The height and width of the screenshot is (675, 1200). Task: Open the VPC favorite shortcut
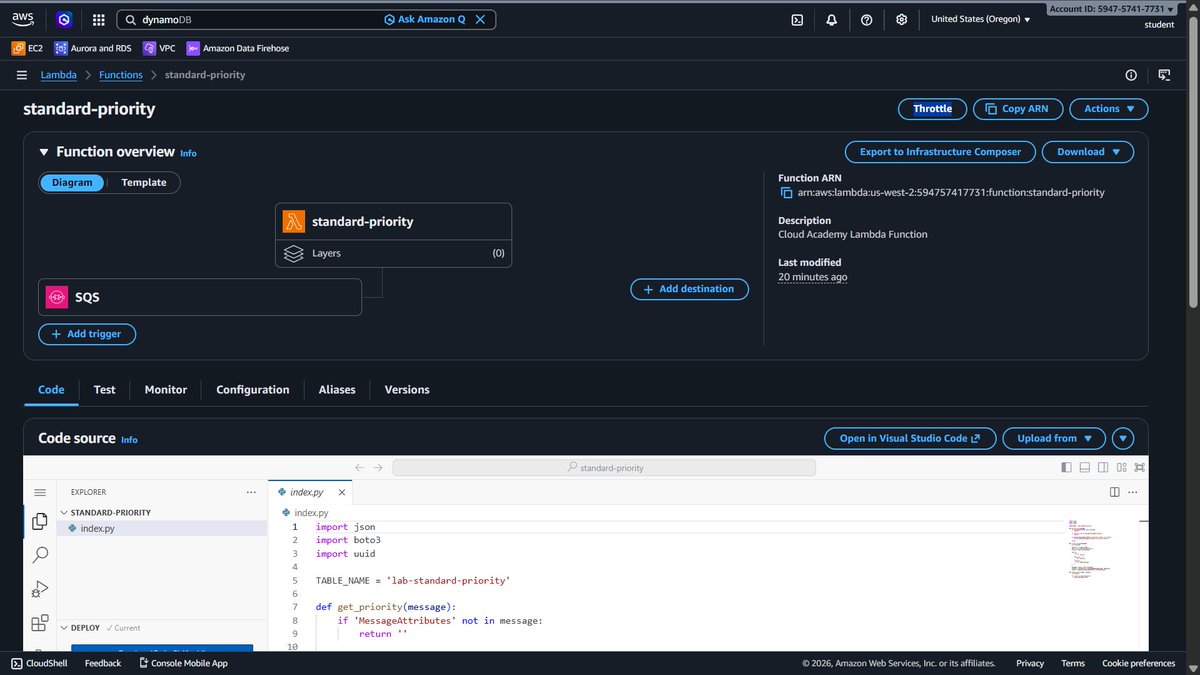[x=159, y=48]
